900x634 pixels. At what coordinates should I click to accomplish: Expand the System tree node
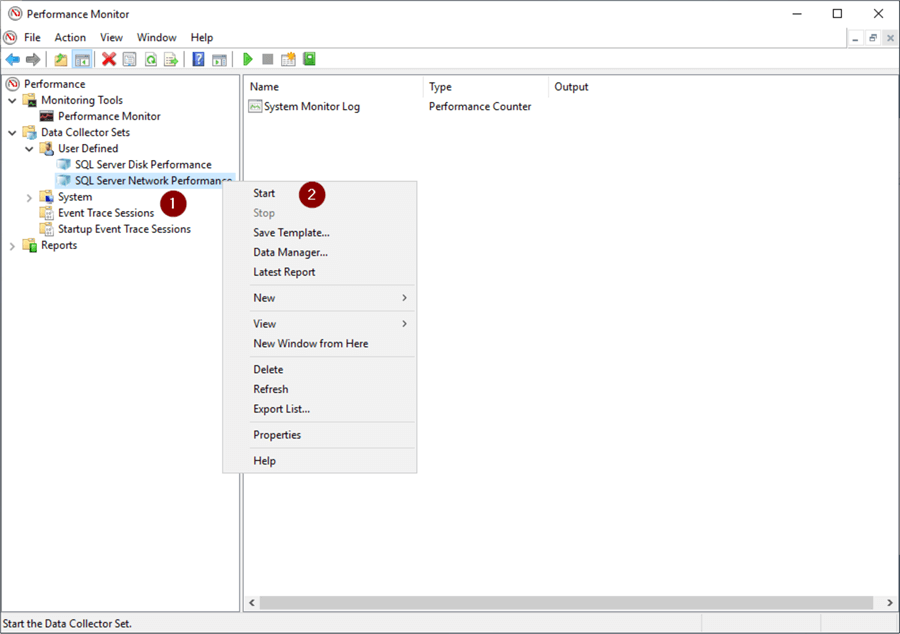coord(29,198)
